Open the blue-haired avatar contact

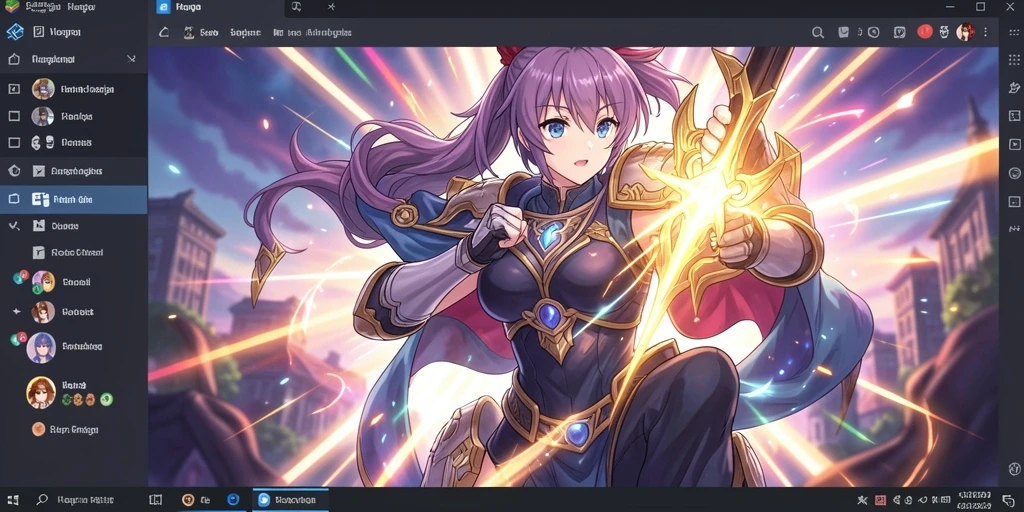(40, 347)
